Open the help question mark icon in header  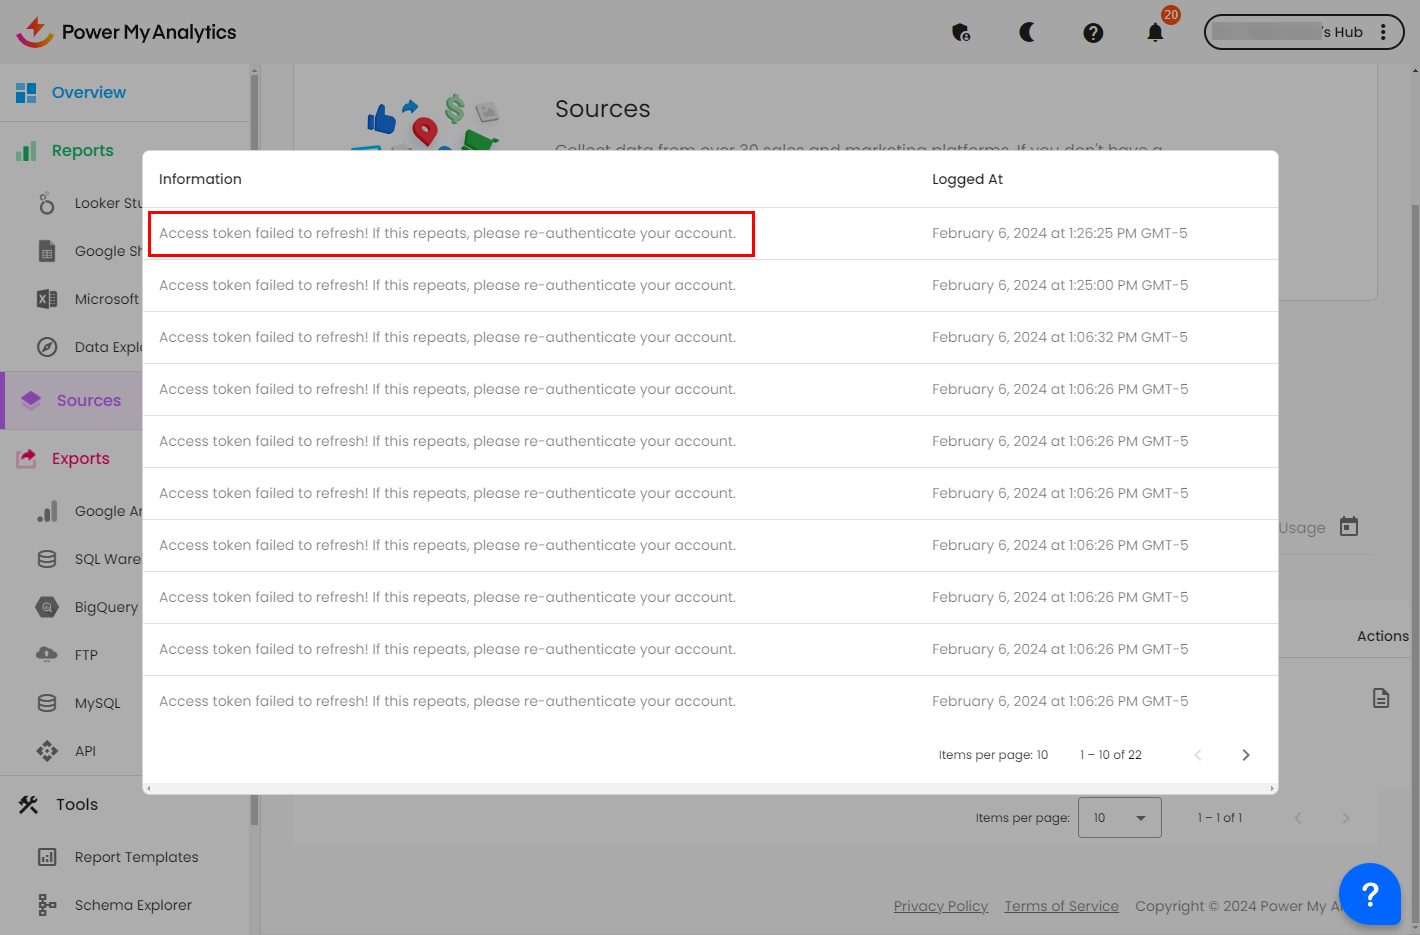(x=1093, y=33)
